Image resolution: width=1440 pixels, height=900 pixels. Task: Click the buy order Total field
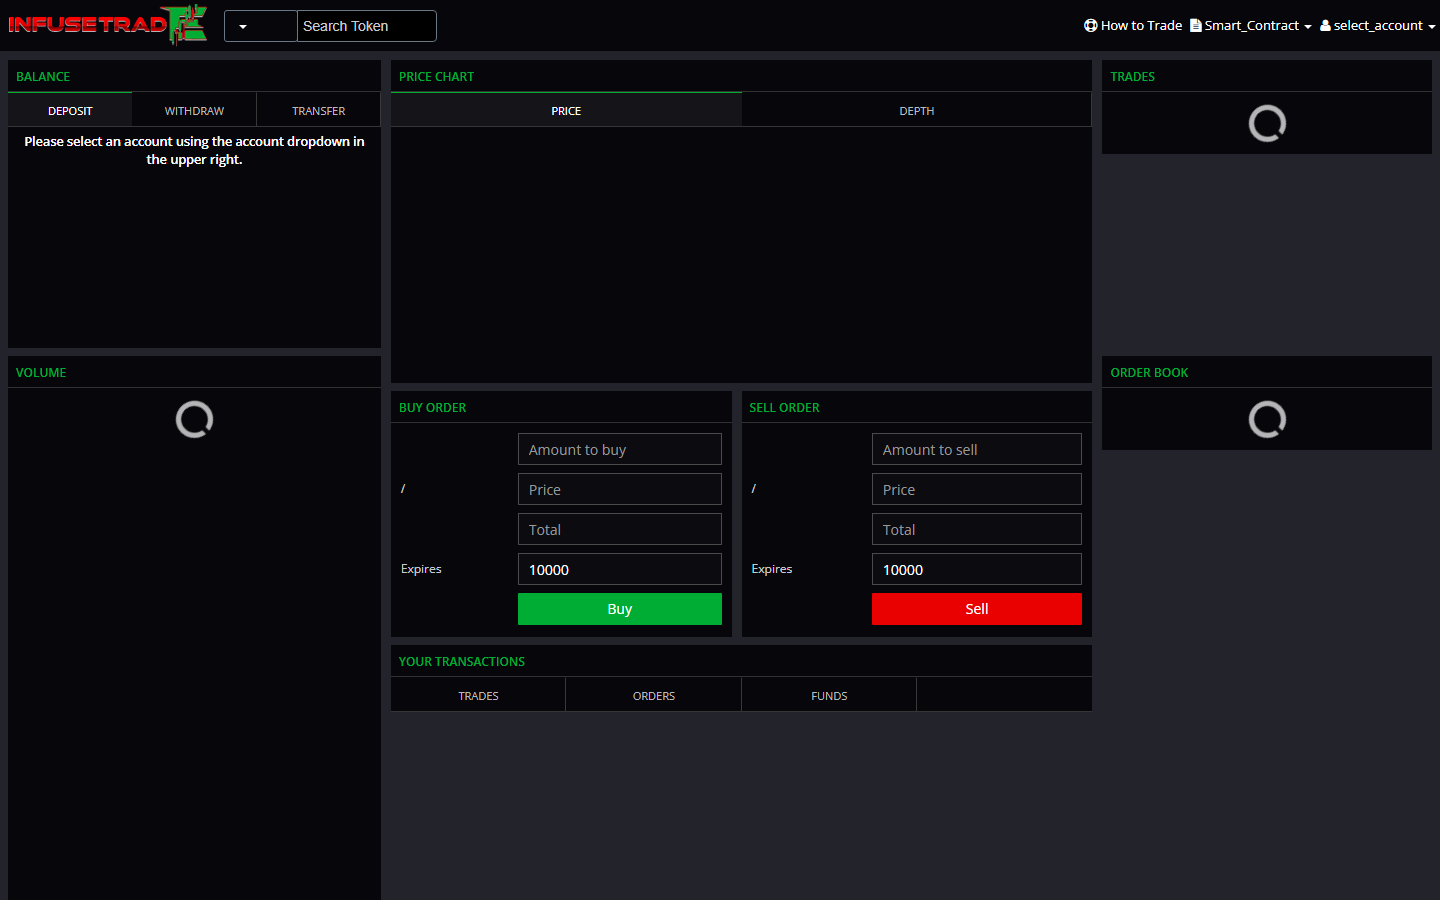click(x=620, y=529)
